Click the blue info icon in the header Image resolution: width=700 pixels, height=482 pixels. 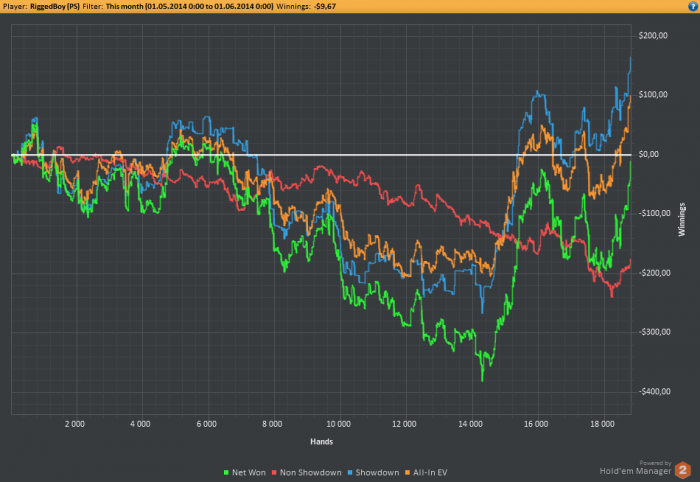(693, 6)
